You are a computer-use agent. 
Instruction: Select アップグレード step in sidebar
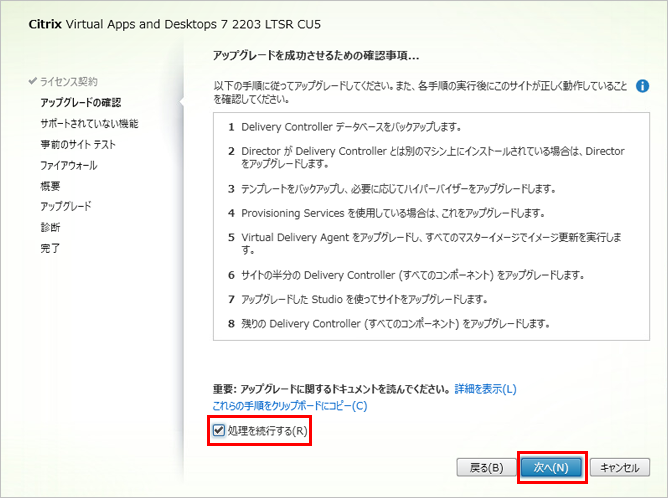pos(66,206)
